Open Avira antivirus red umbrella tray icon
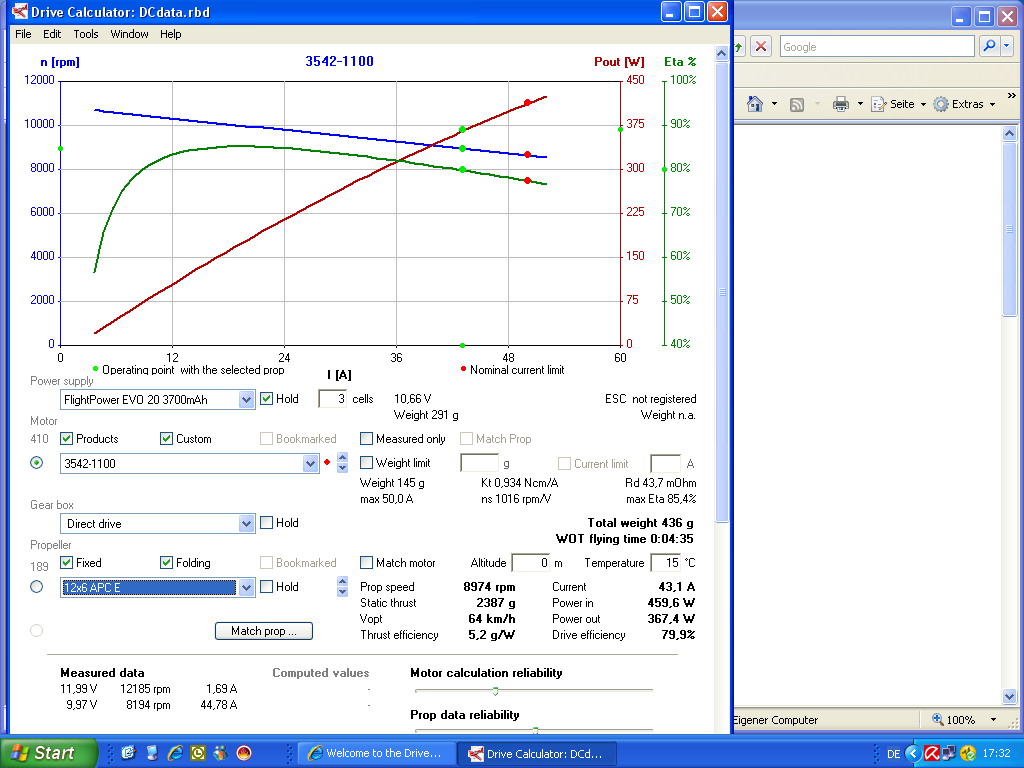 click(932, 753)
